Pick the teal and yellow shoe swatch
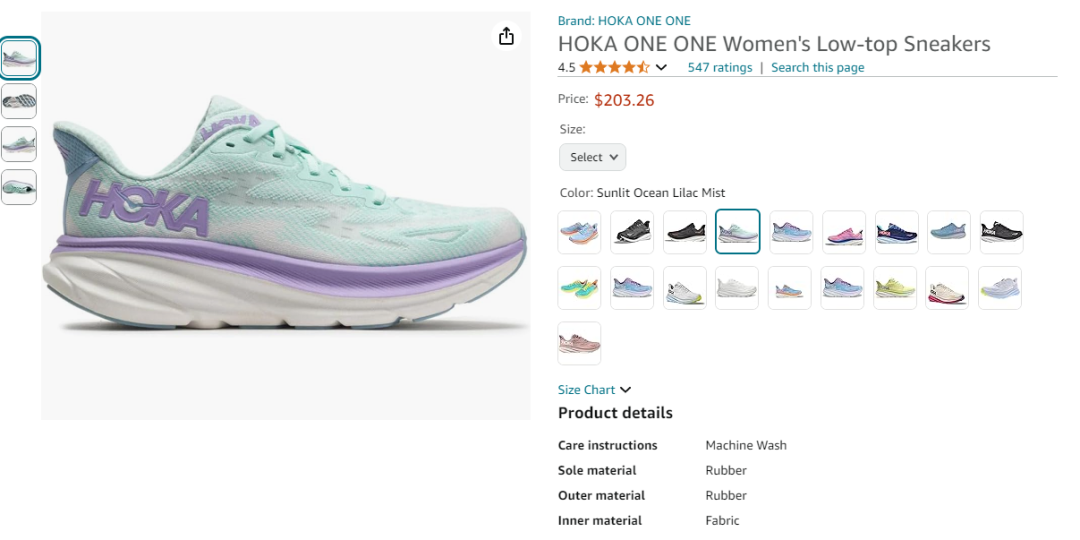The height and width of the screenshot is (540, 1080). pyautogui.click(x=579, y=288)
